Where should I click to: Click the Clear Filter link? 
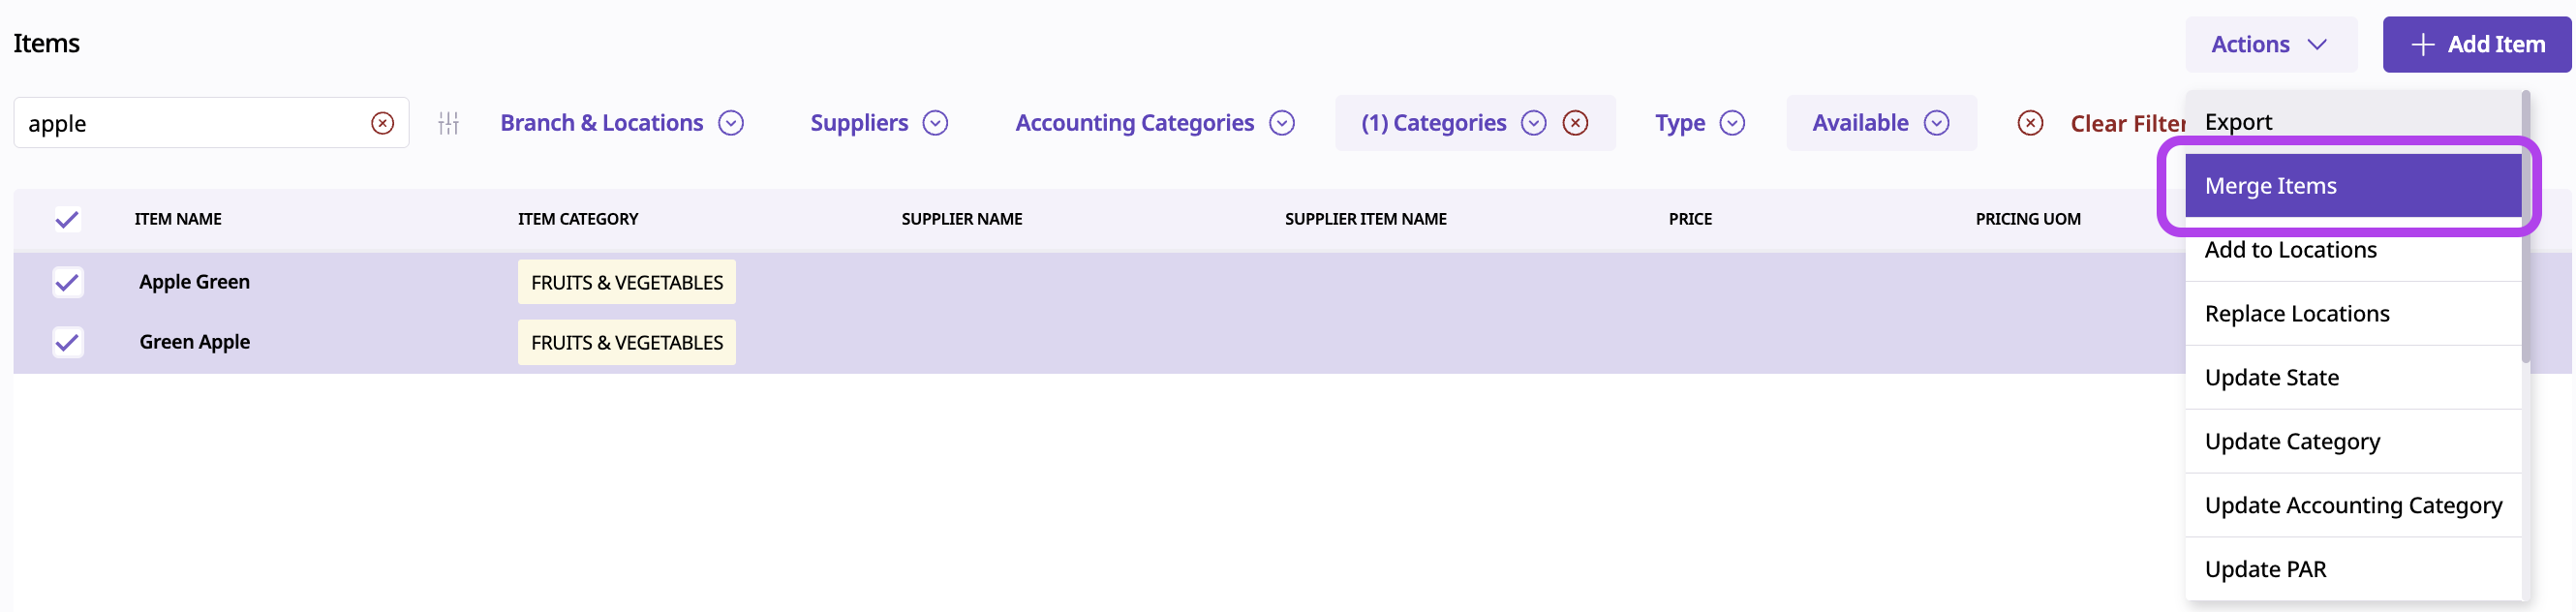[2126, 124]
